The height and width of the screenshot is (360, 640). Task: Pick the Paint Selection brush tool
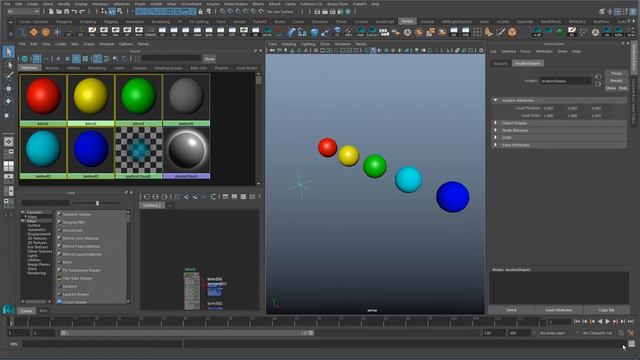pos(8,76)
